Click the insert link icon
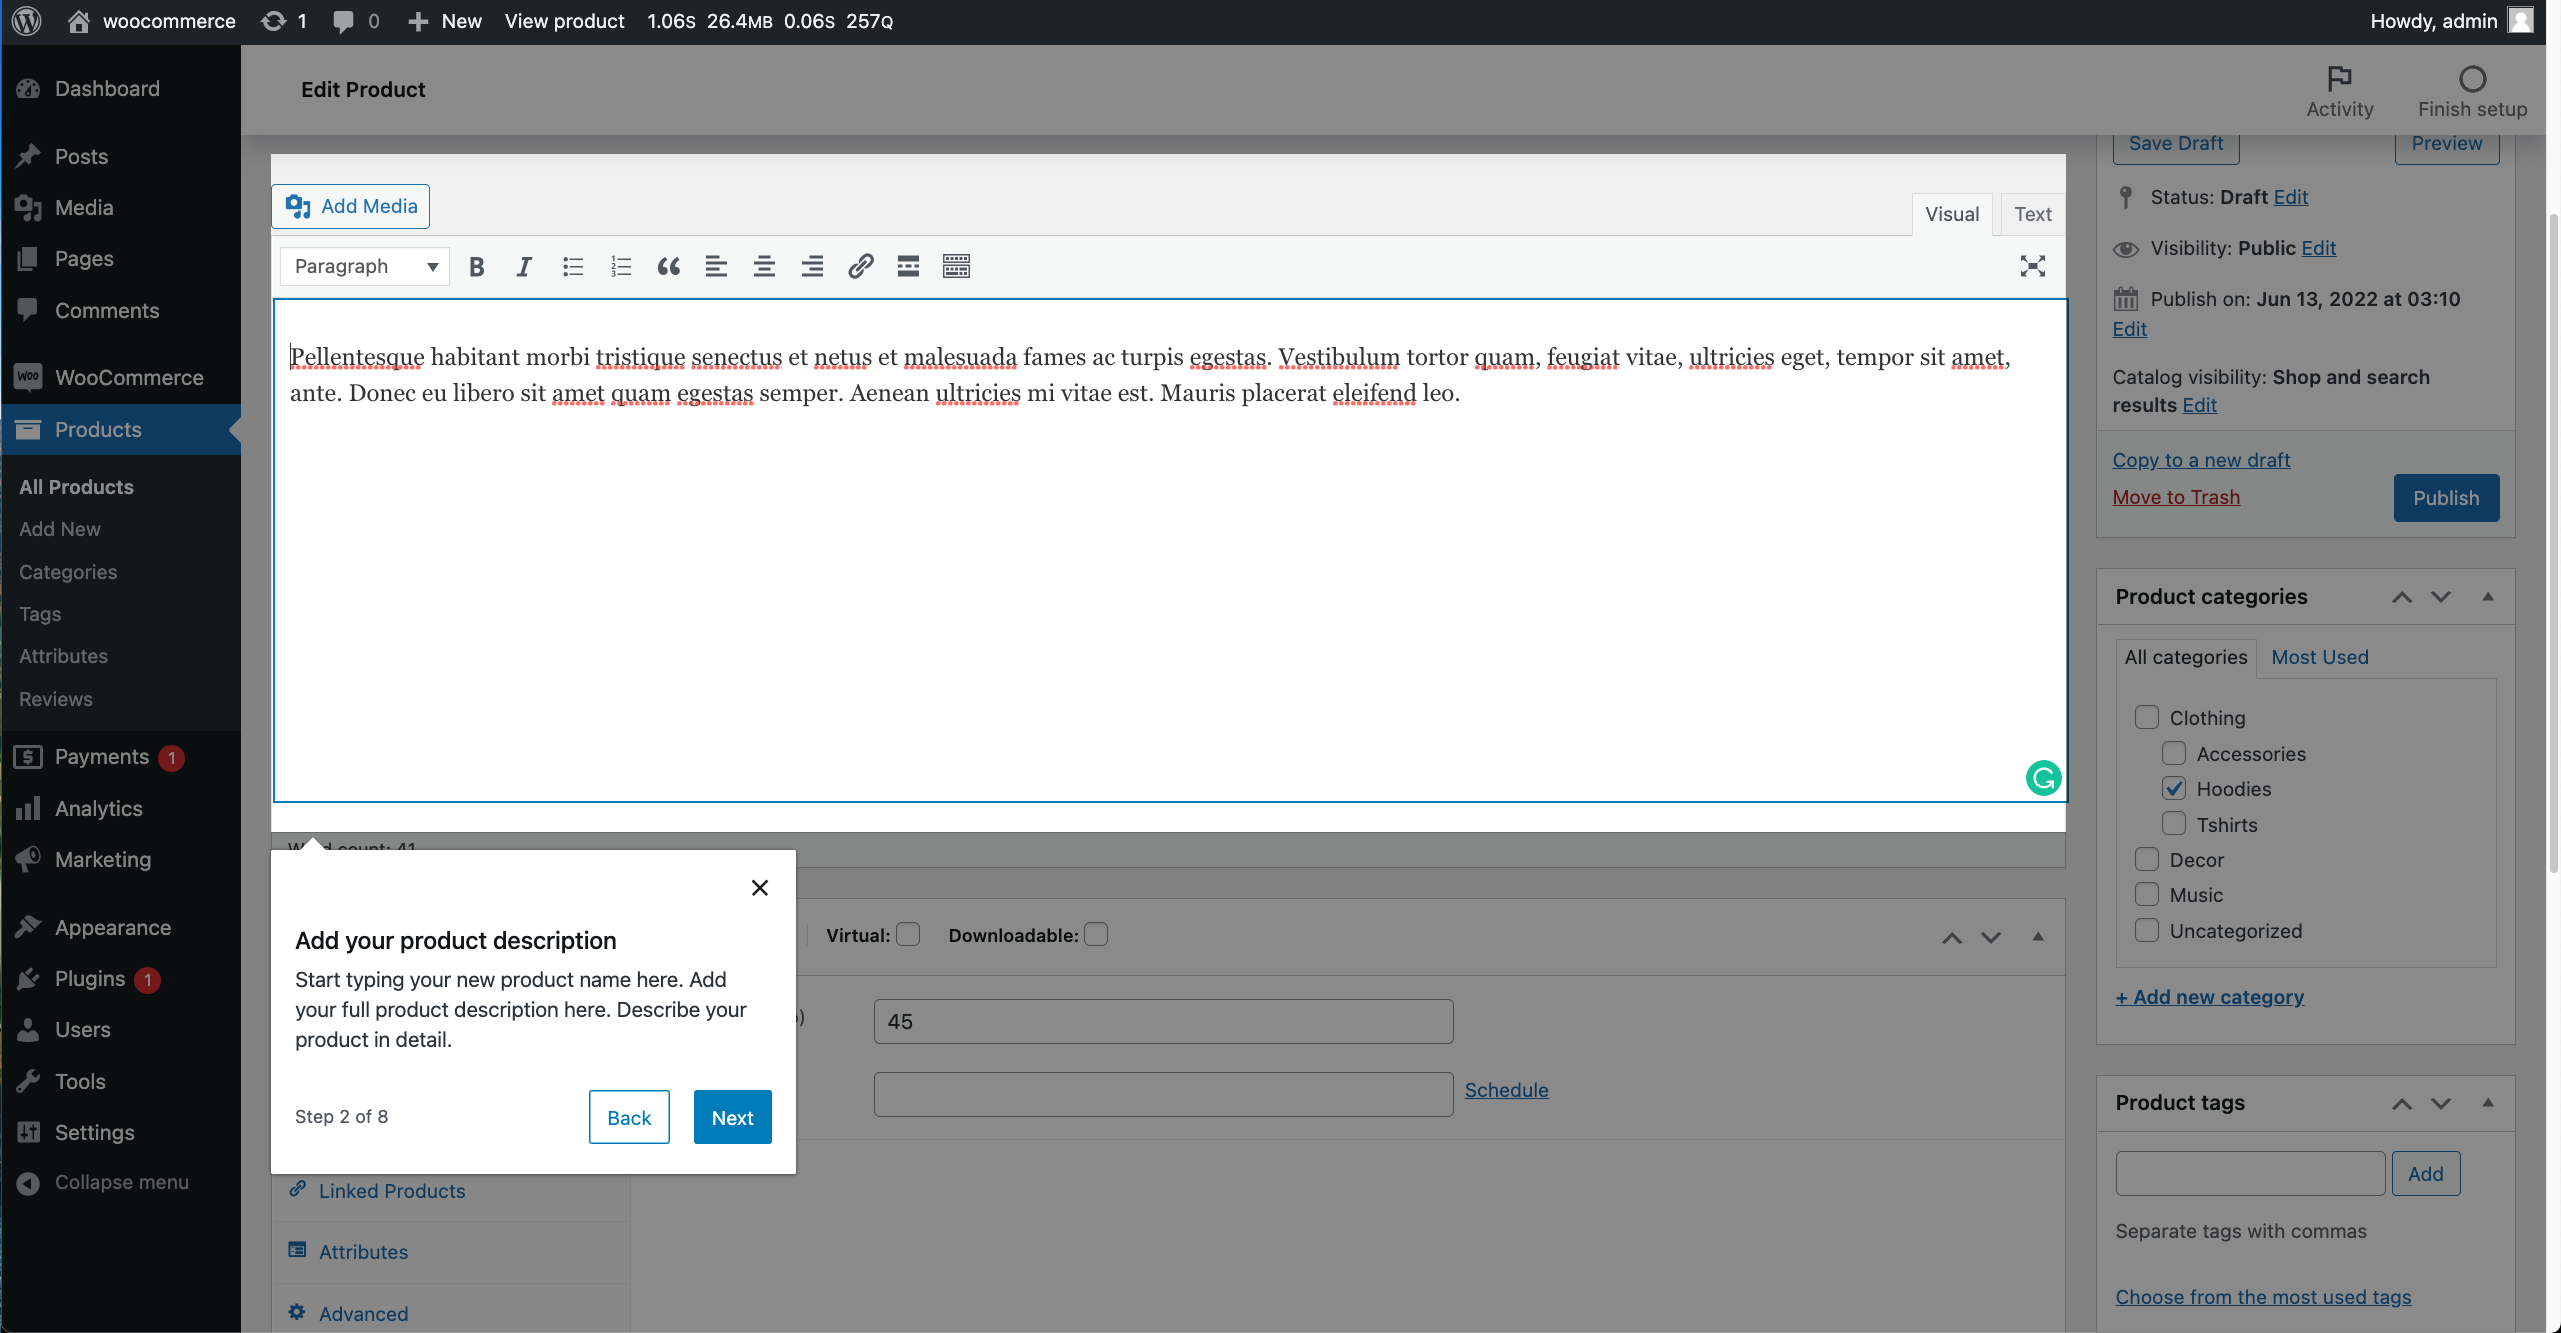The width and height of the screenshot is (2561, 1333). 860,266
